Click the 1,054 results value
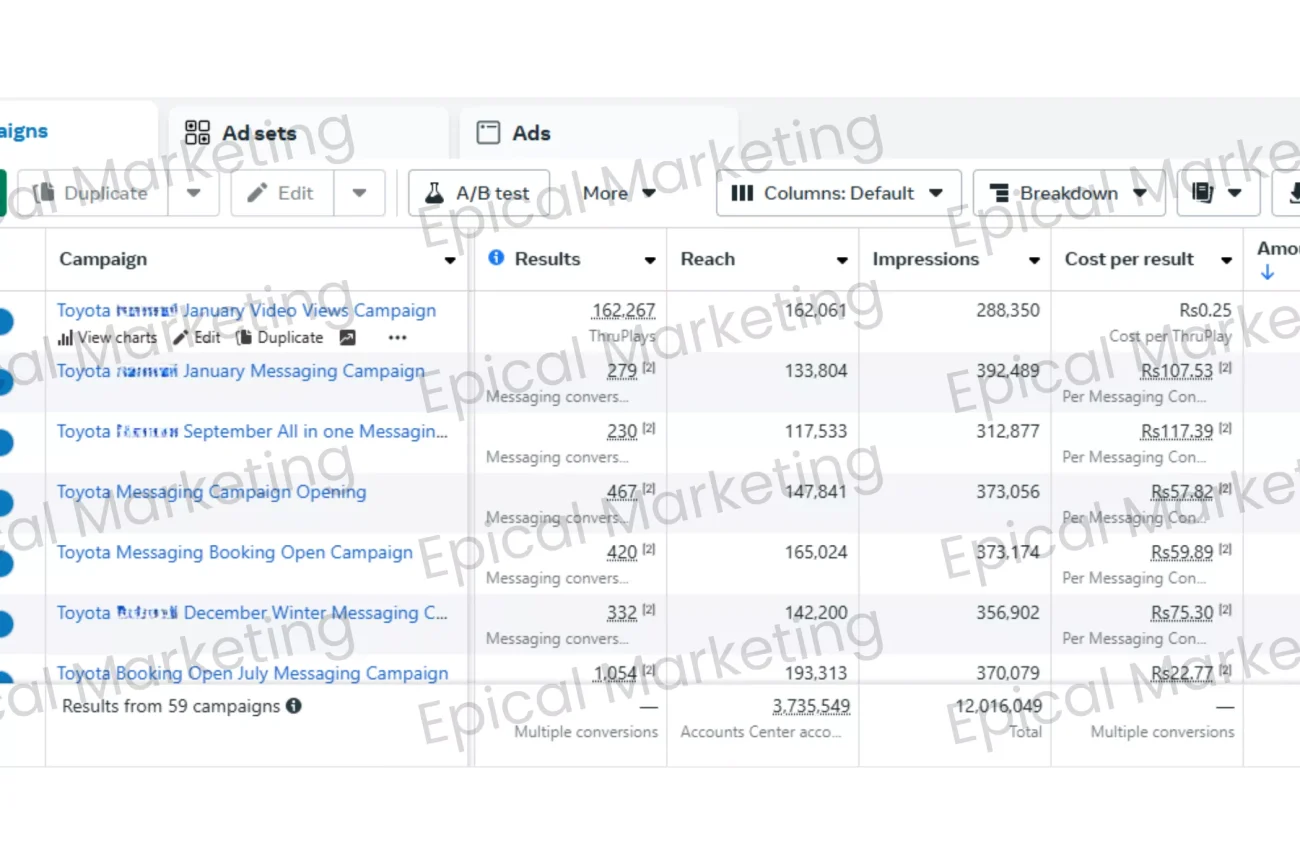This screenshot has height=867, width=1300. click(x=615, y=673)
